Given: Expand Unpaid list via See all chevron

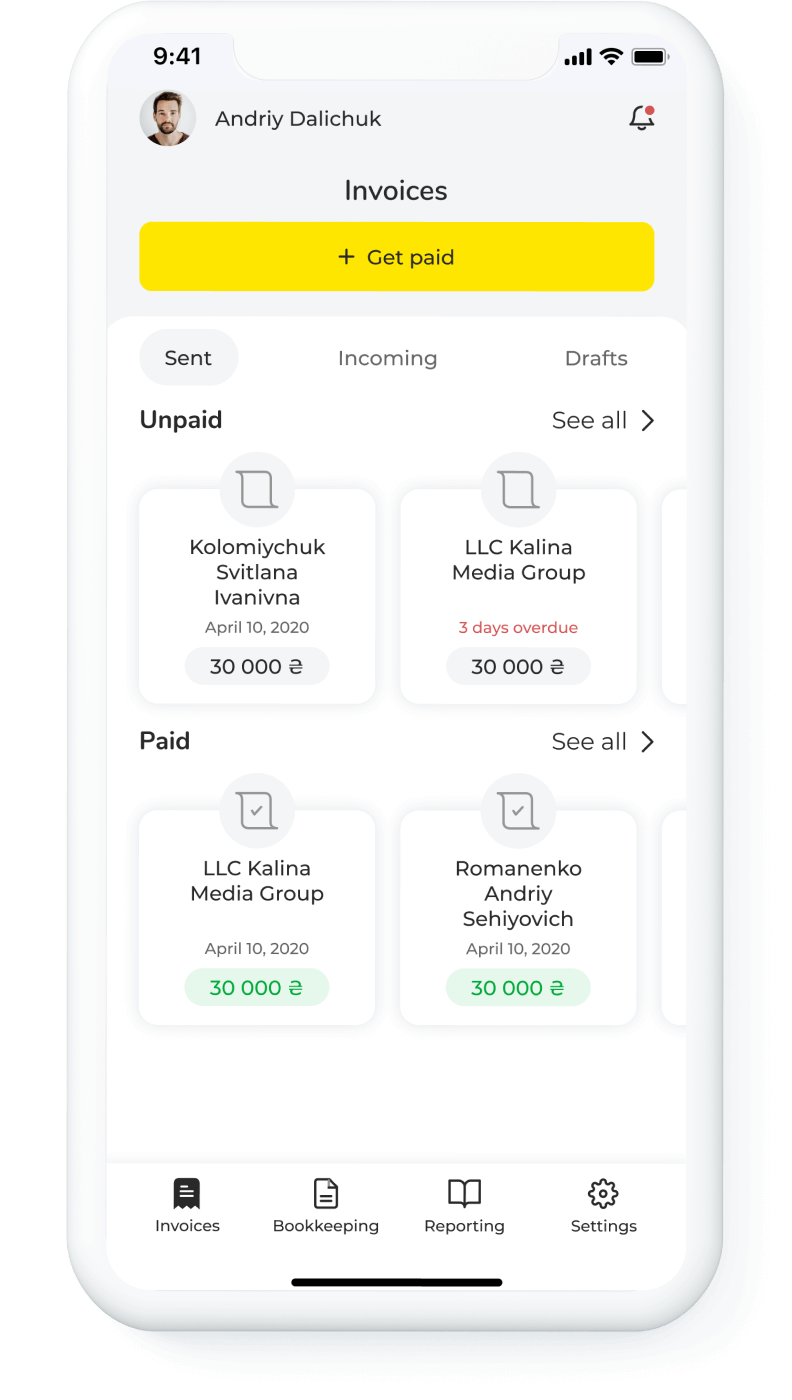Looking at the screenshot, I should [647, 420].
